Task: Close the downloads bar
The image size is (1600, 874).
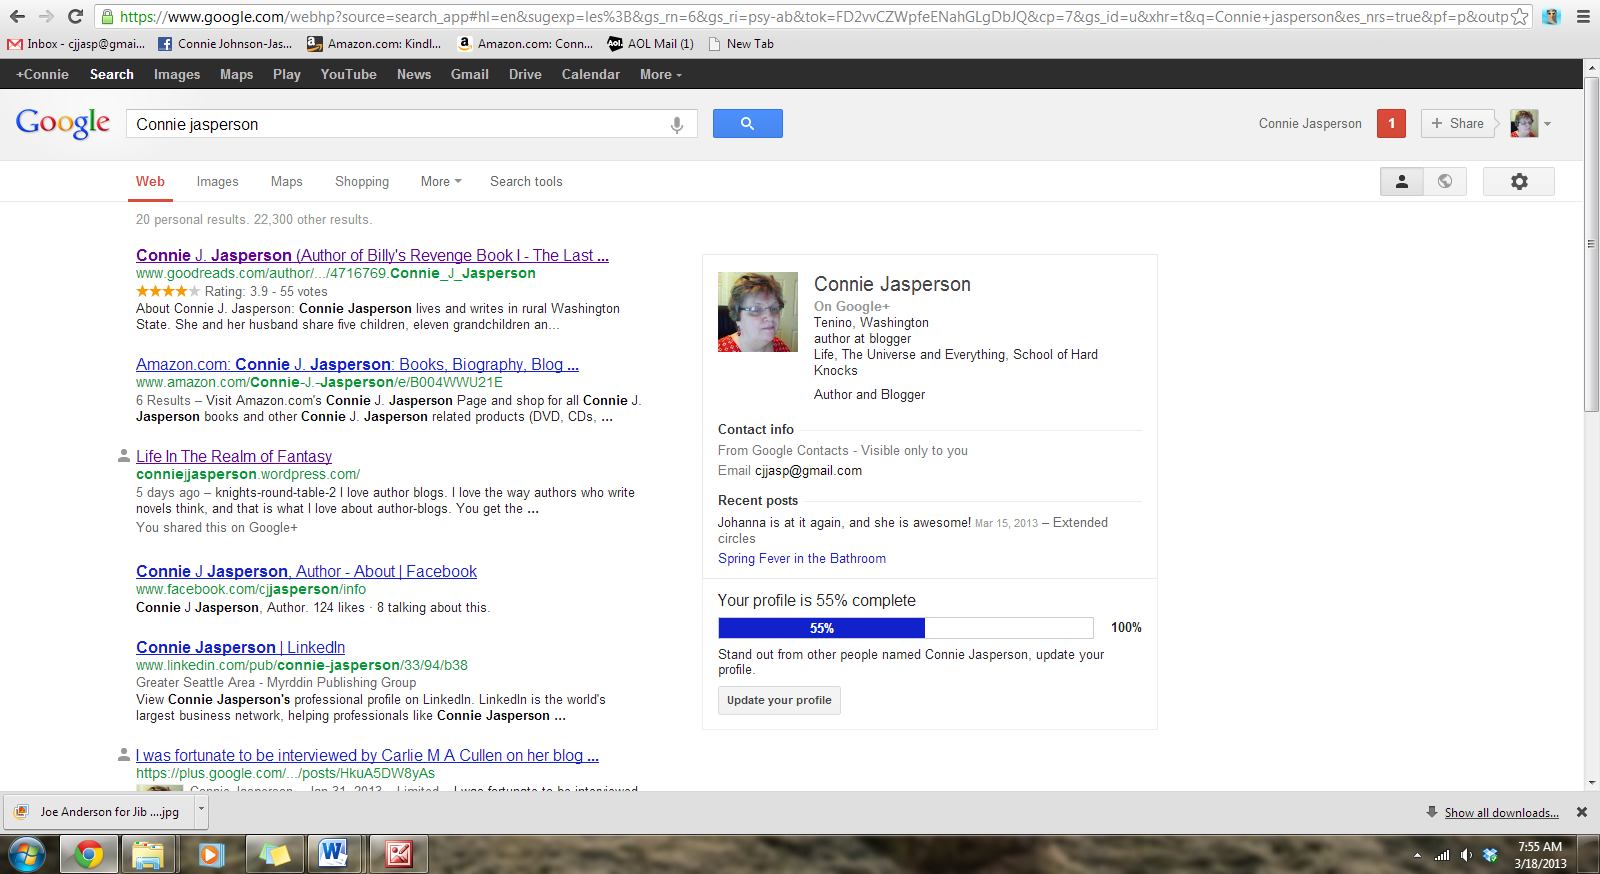Action: [x=1582, y=812]
